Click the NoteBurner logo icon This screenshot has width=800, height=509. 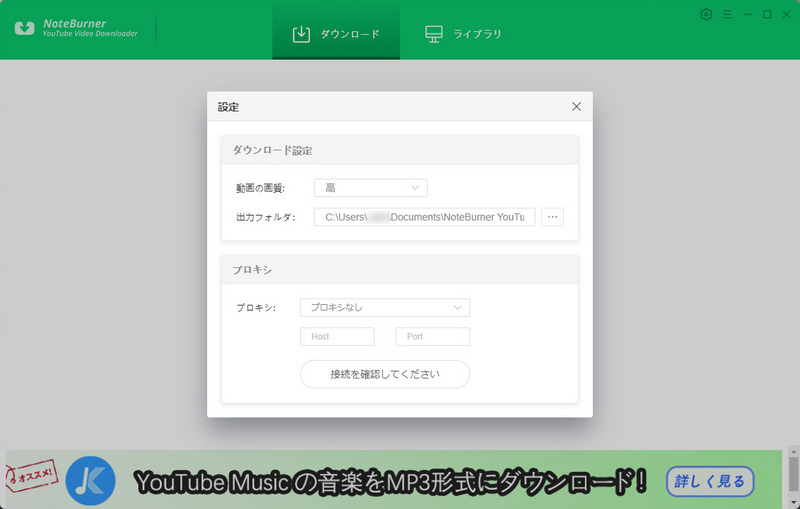tap(24, 28)
